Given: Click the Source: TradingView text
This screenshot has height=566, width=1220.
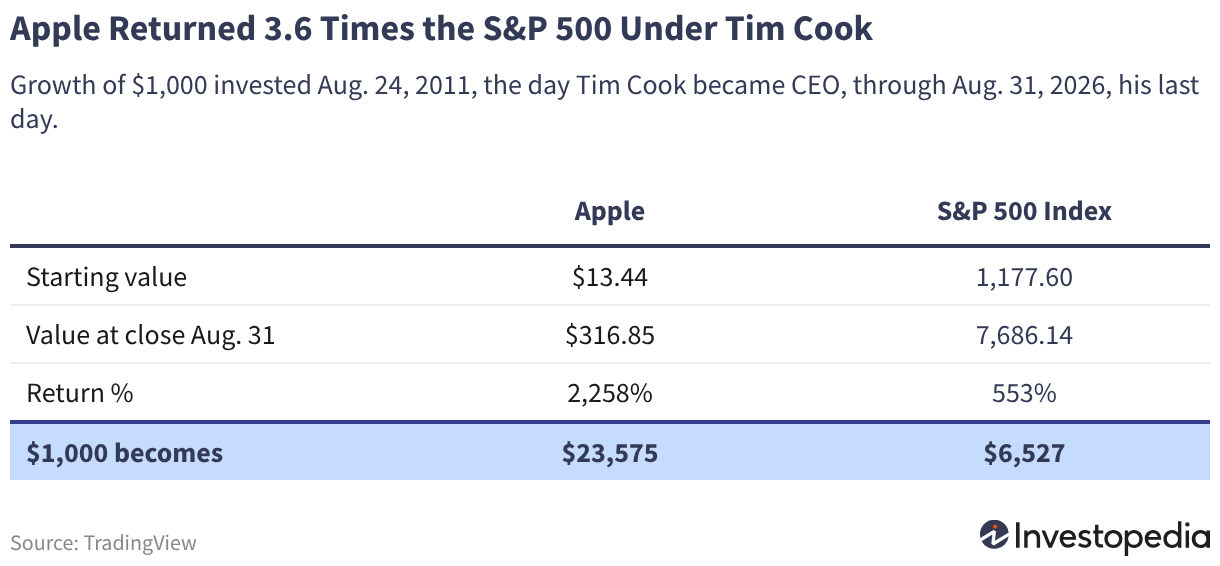Looking at the screenshot, I should [104, 543].
